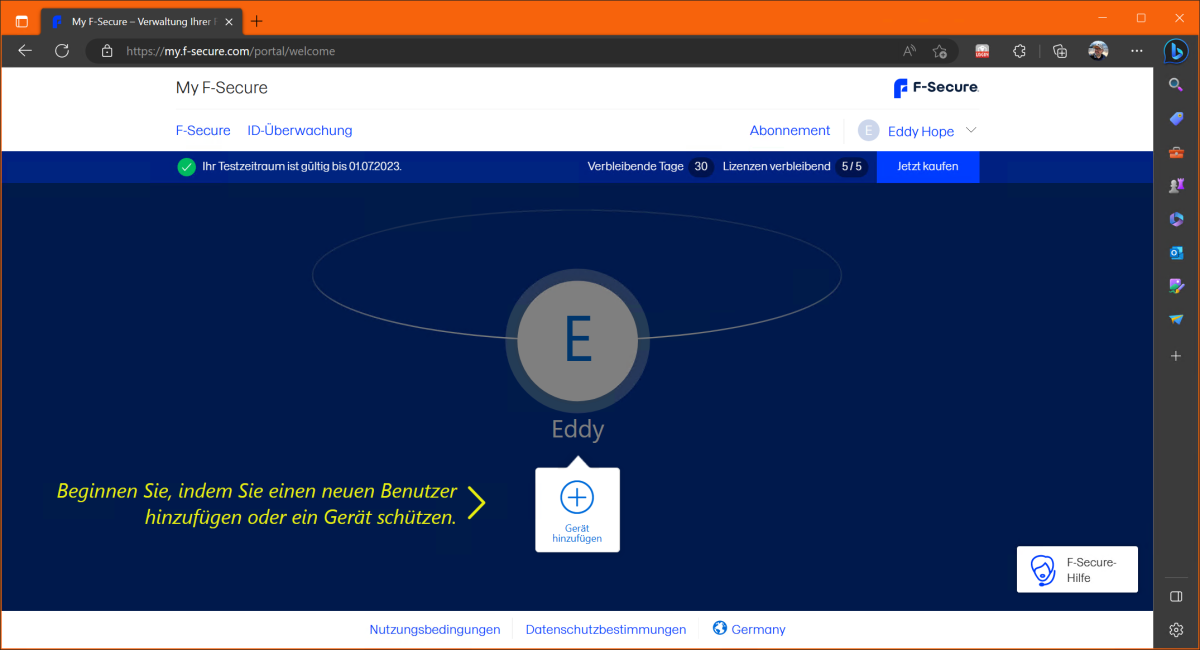
Task: Add a sidebar app with plus icon
Action: coord(1176,356)
